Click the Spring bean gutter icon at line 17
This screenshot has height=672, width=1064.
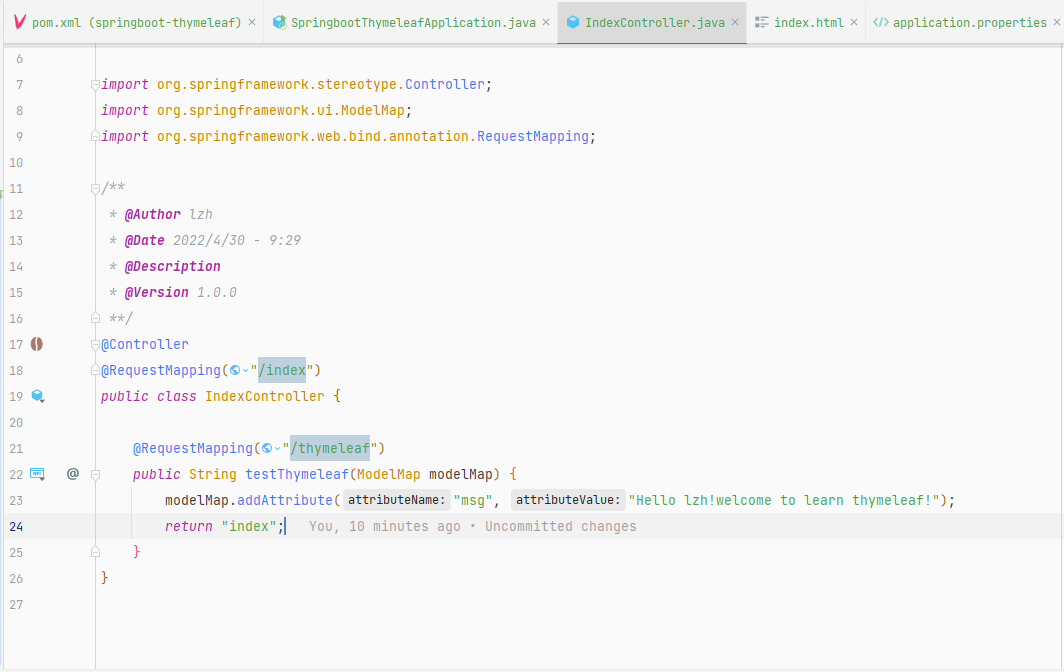click(37, 344)
